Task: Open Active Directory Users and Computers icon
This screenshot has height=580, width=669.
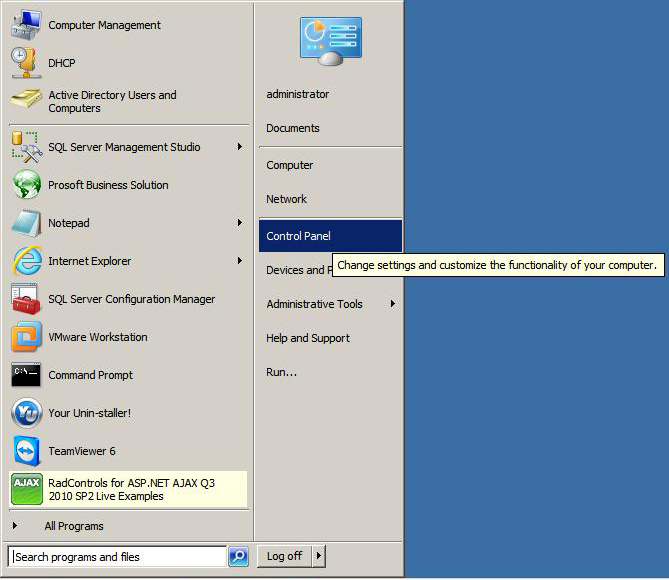Action: click(x=26, y=101)
